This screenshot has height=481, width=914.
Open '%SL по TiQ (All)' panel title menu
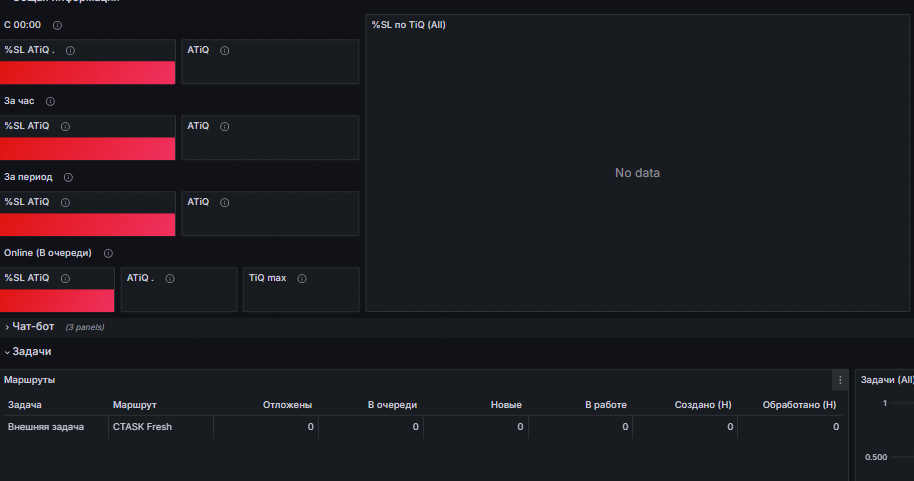point(409,25)
